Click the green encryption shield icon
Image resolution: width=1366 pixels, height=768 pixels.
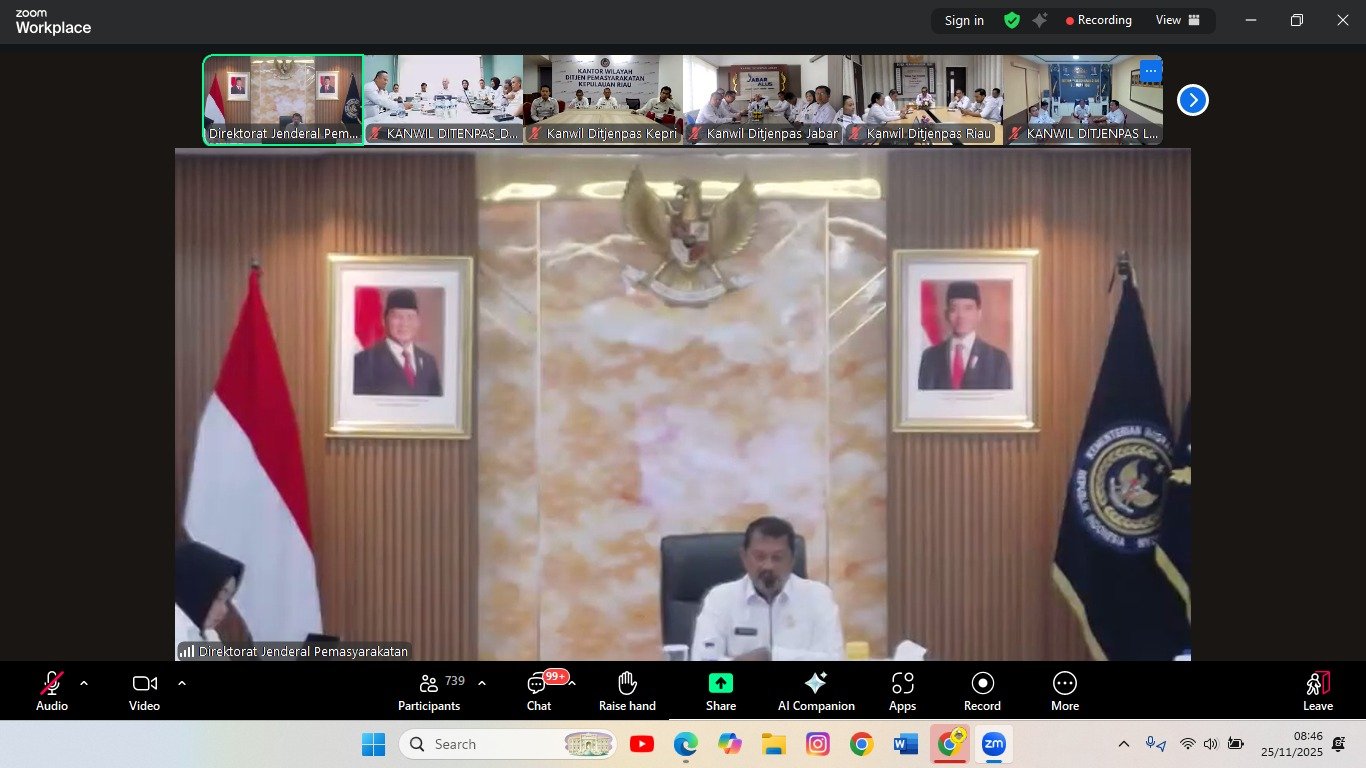(1012, 20)
